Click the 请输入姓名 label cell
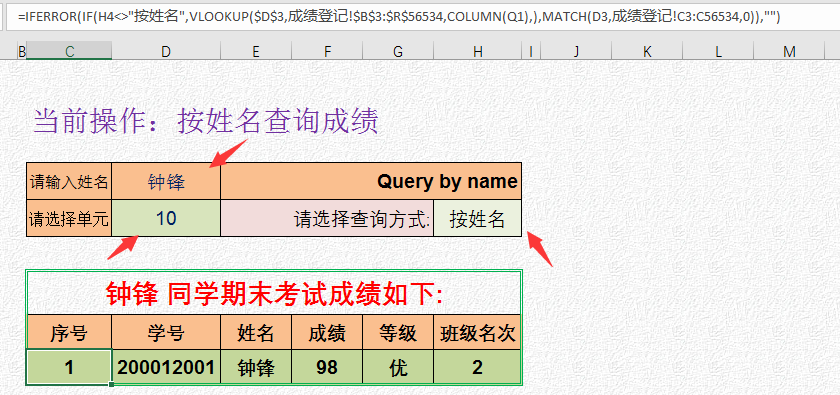 point(69,181)
